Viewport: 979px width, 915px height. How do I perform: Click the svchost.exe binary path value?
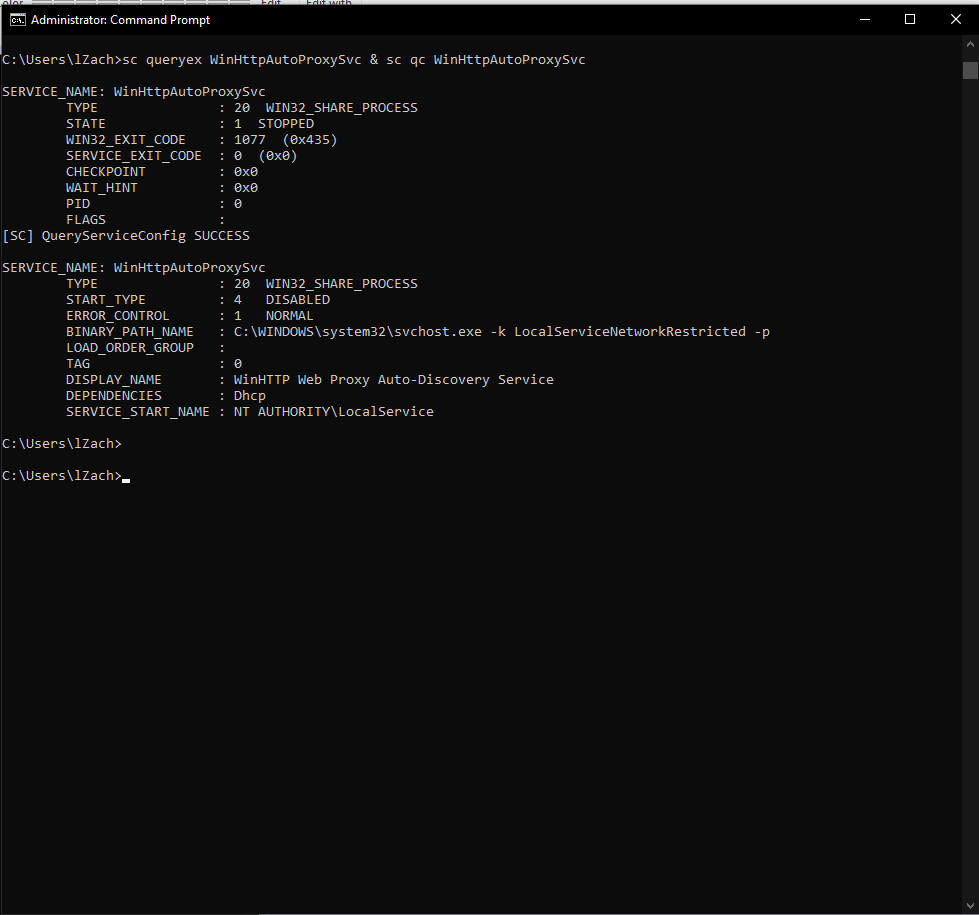tap(501, 332)
